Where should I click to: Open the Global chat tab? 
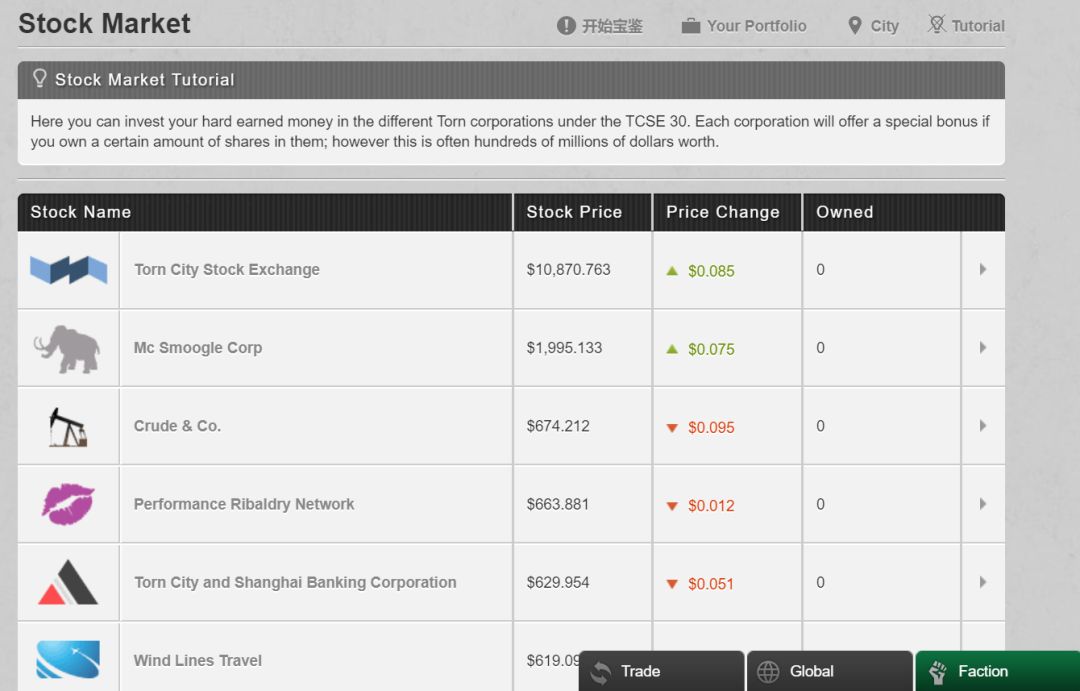(829, 671)
